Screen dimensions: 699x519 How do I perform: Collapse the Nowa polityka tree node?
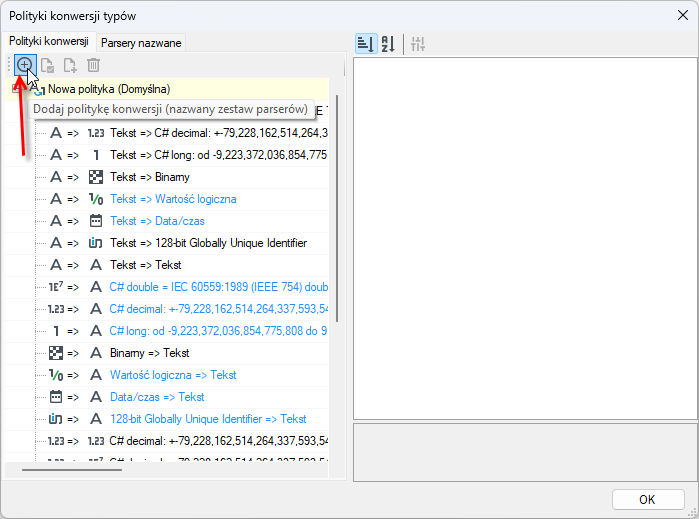(x=16, y=89)
